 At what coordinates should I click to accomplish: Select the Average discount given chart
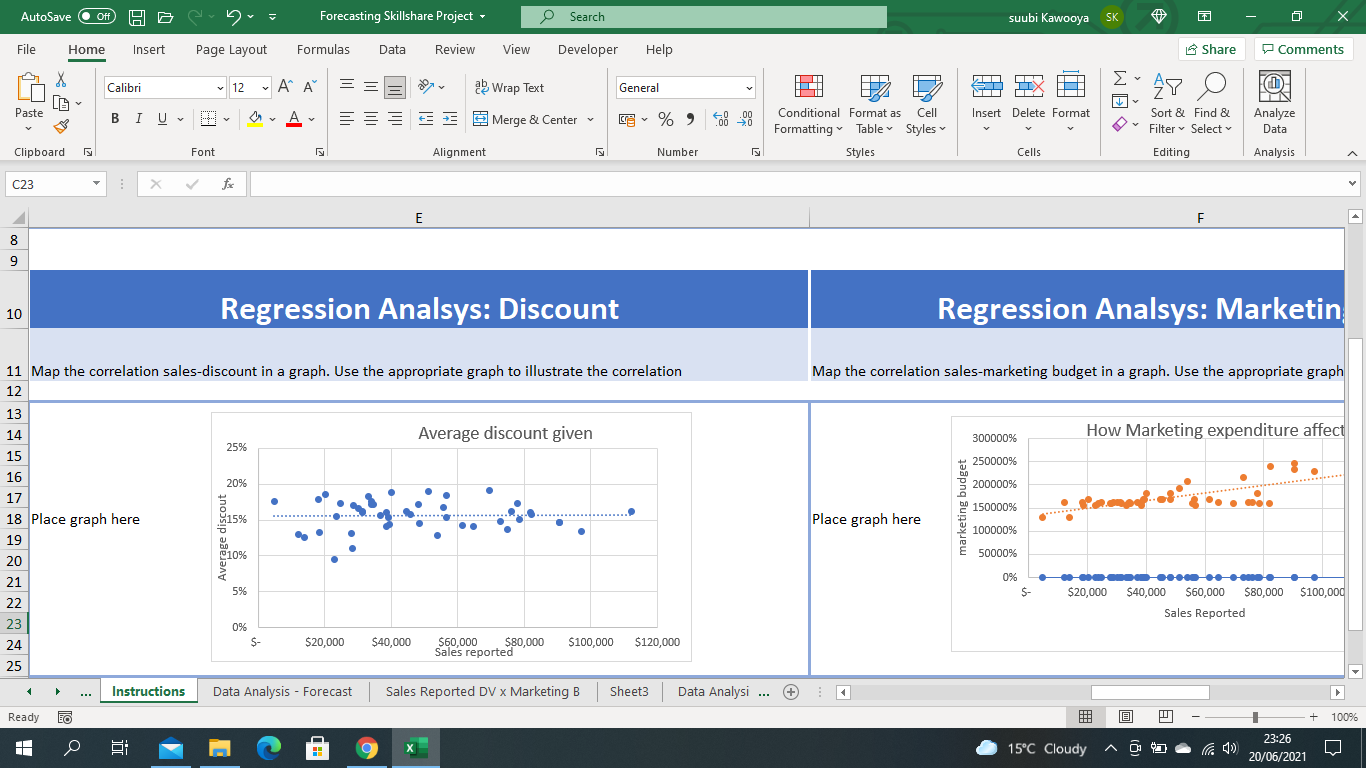click(x=451, y=537)
